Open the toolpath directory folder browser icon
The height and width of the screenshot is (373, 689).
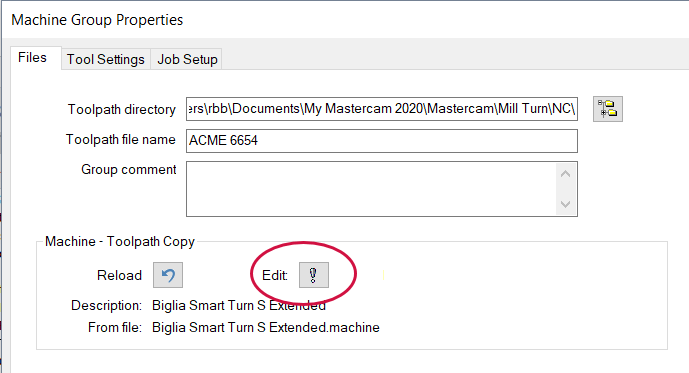click(x=608, y=109)
